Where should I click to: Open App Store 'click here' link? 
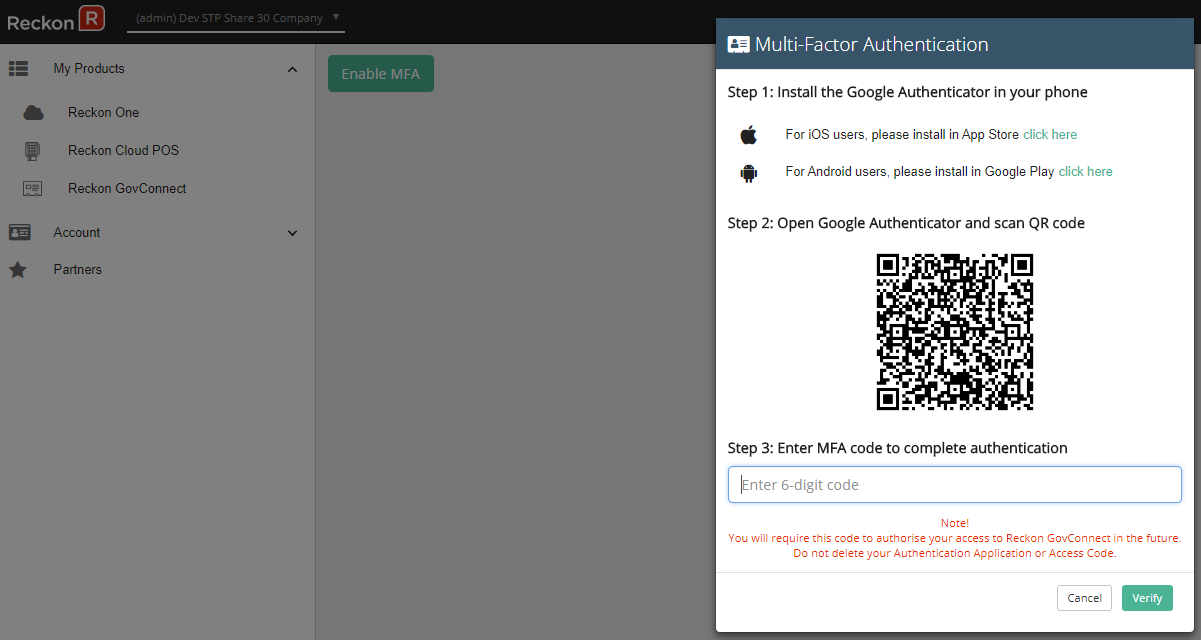pos(1050,134)
